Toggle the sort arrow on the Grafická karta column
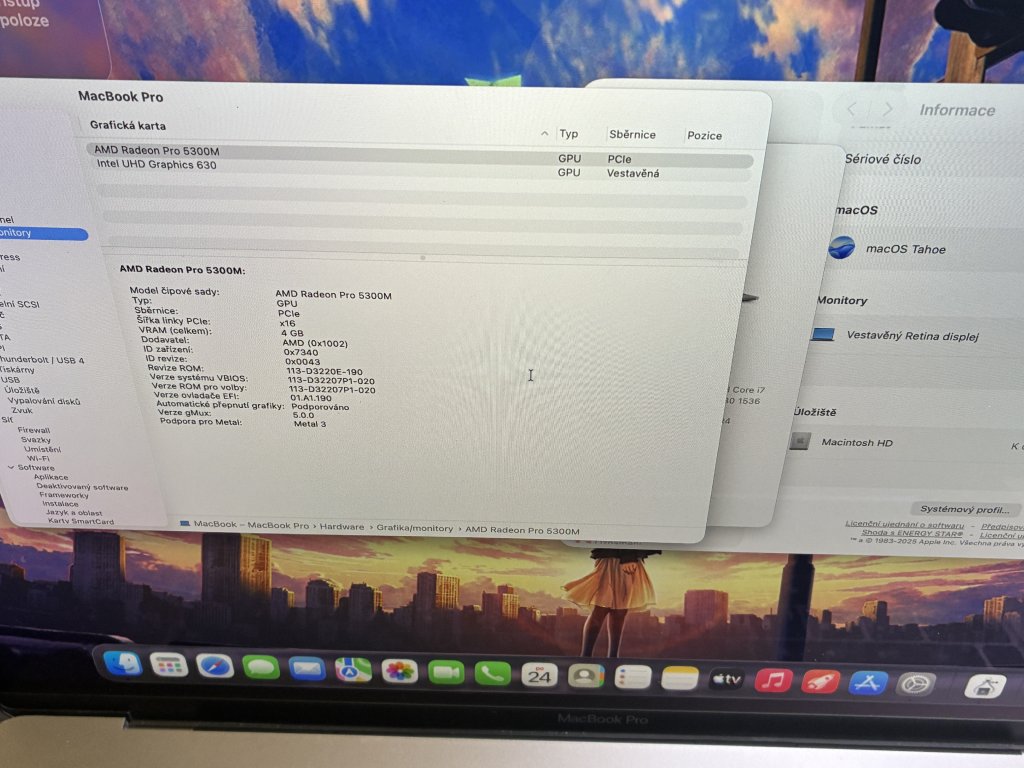This screenshot has width=1024, height=768. pos(545,133)
